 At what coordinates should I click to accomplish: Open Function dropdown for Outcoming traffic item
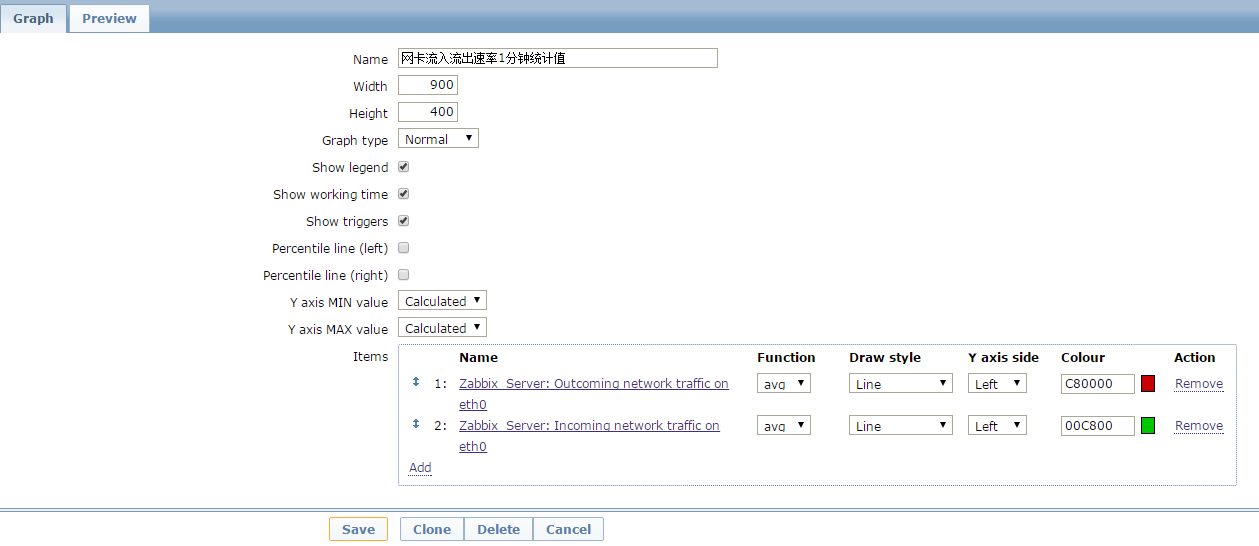click(784, 384)
